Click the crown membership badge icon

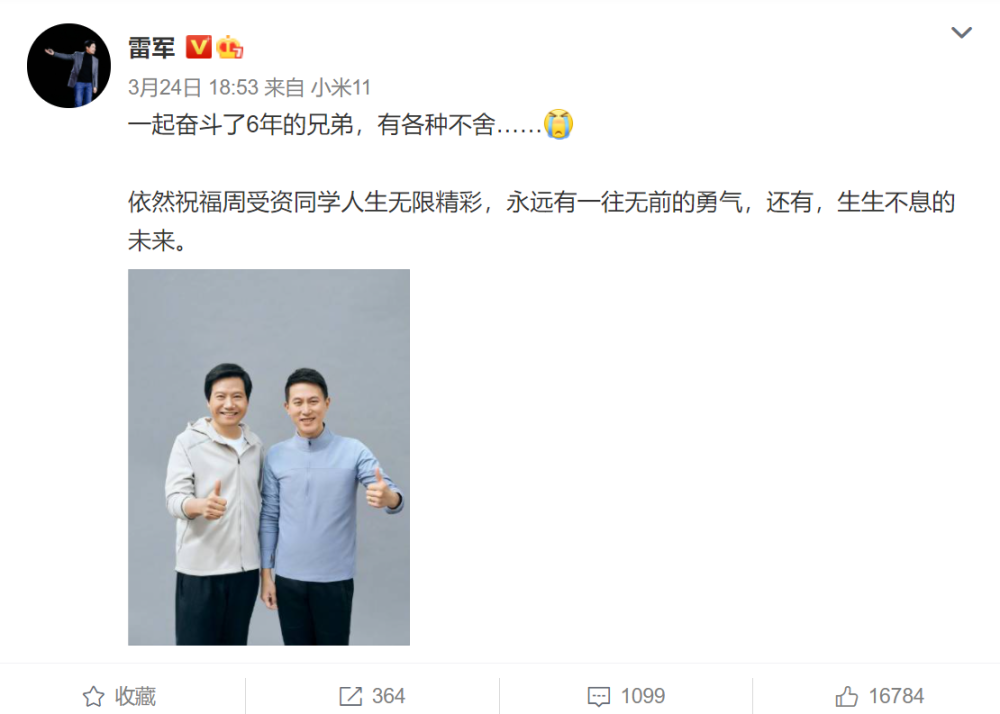[x=230, y=47]
